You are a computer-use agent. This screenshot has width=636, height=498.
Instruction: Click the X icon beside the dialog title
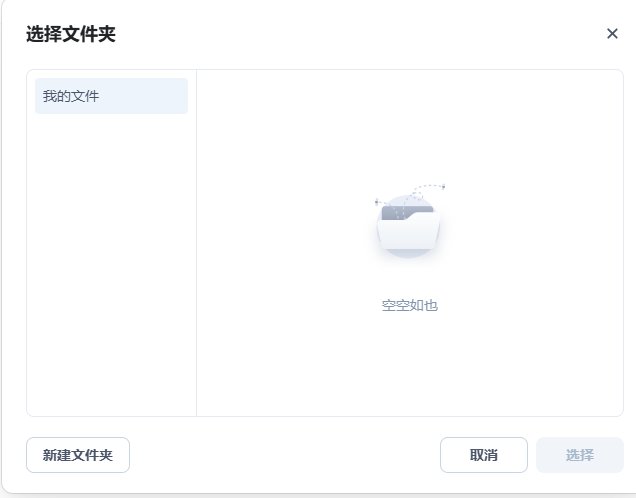(x=612, y=34)
